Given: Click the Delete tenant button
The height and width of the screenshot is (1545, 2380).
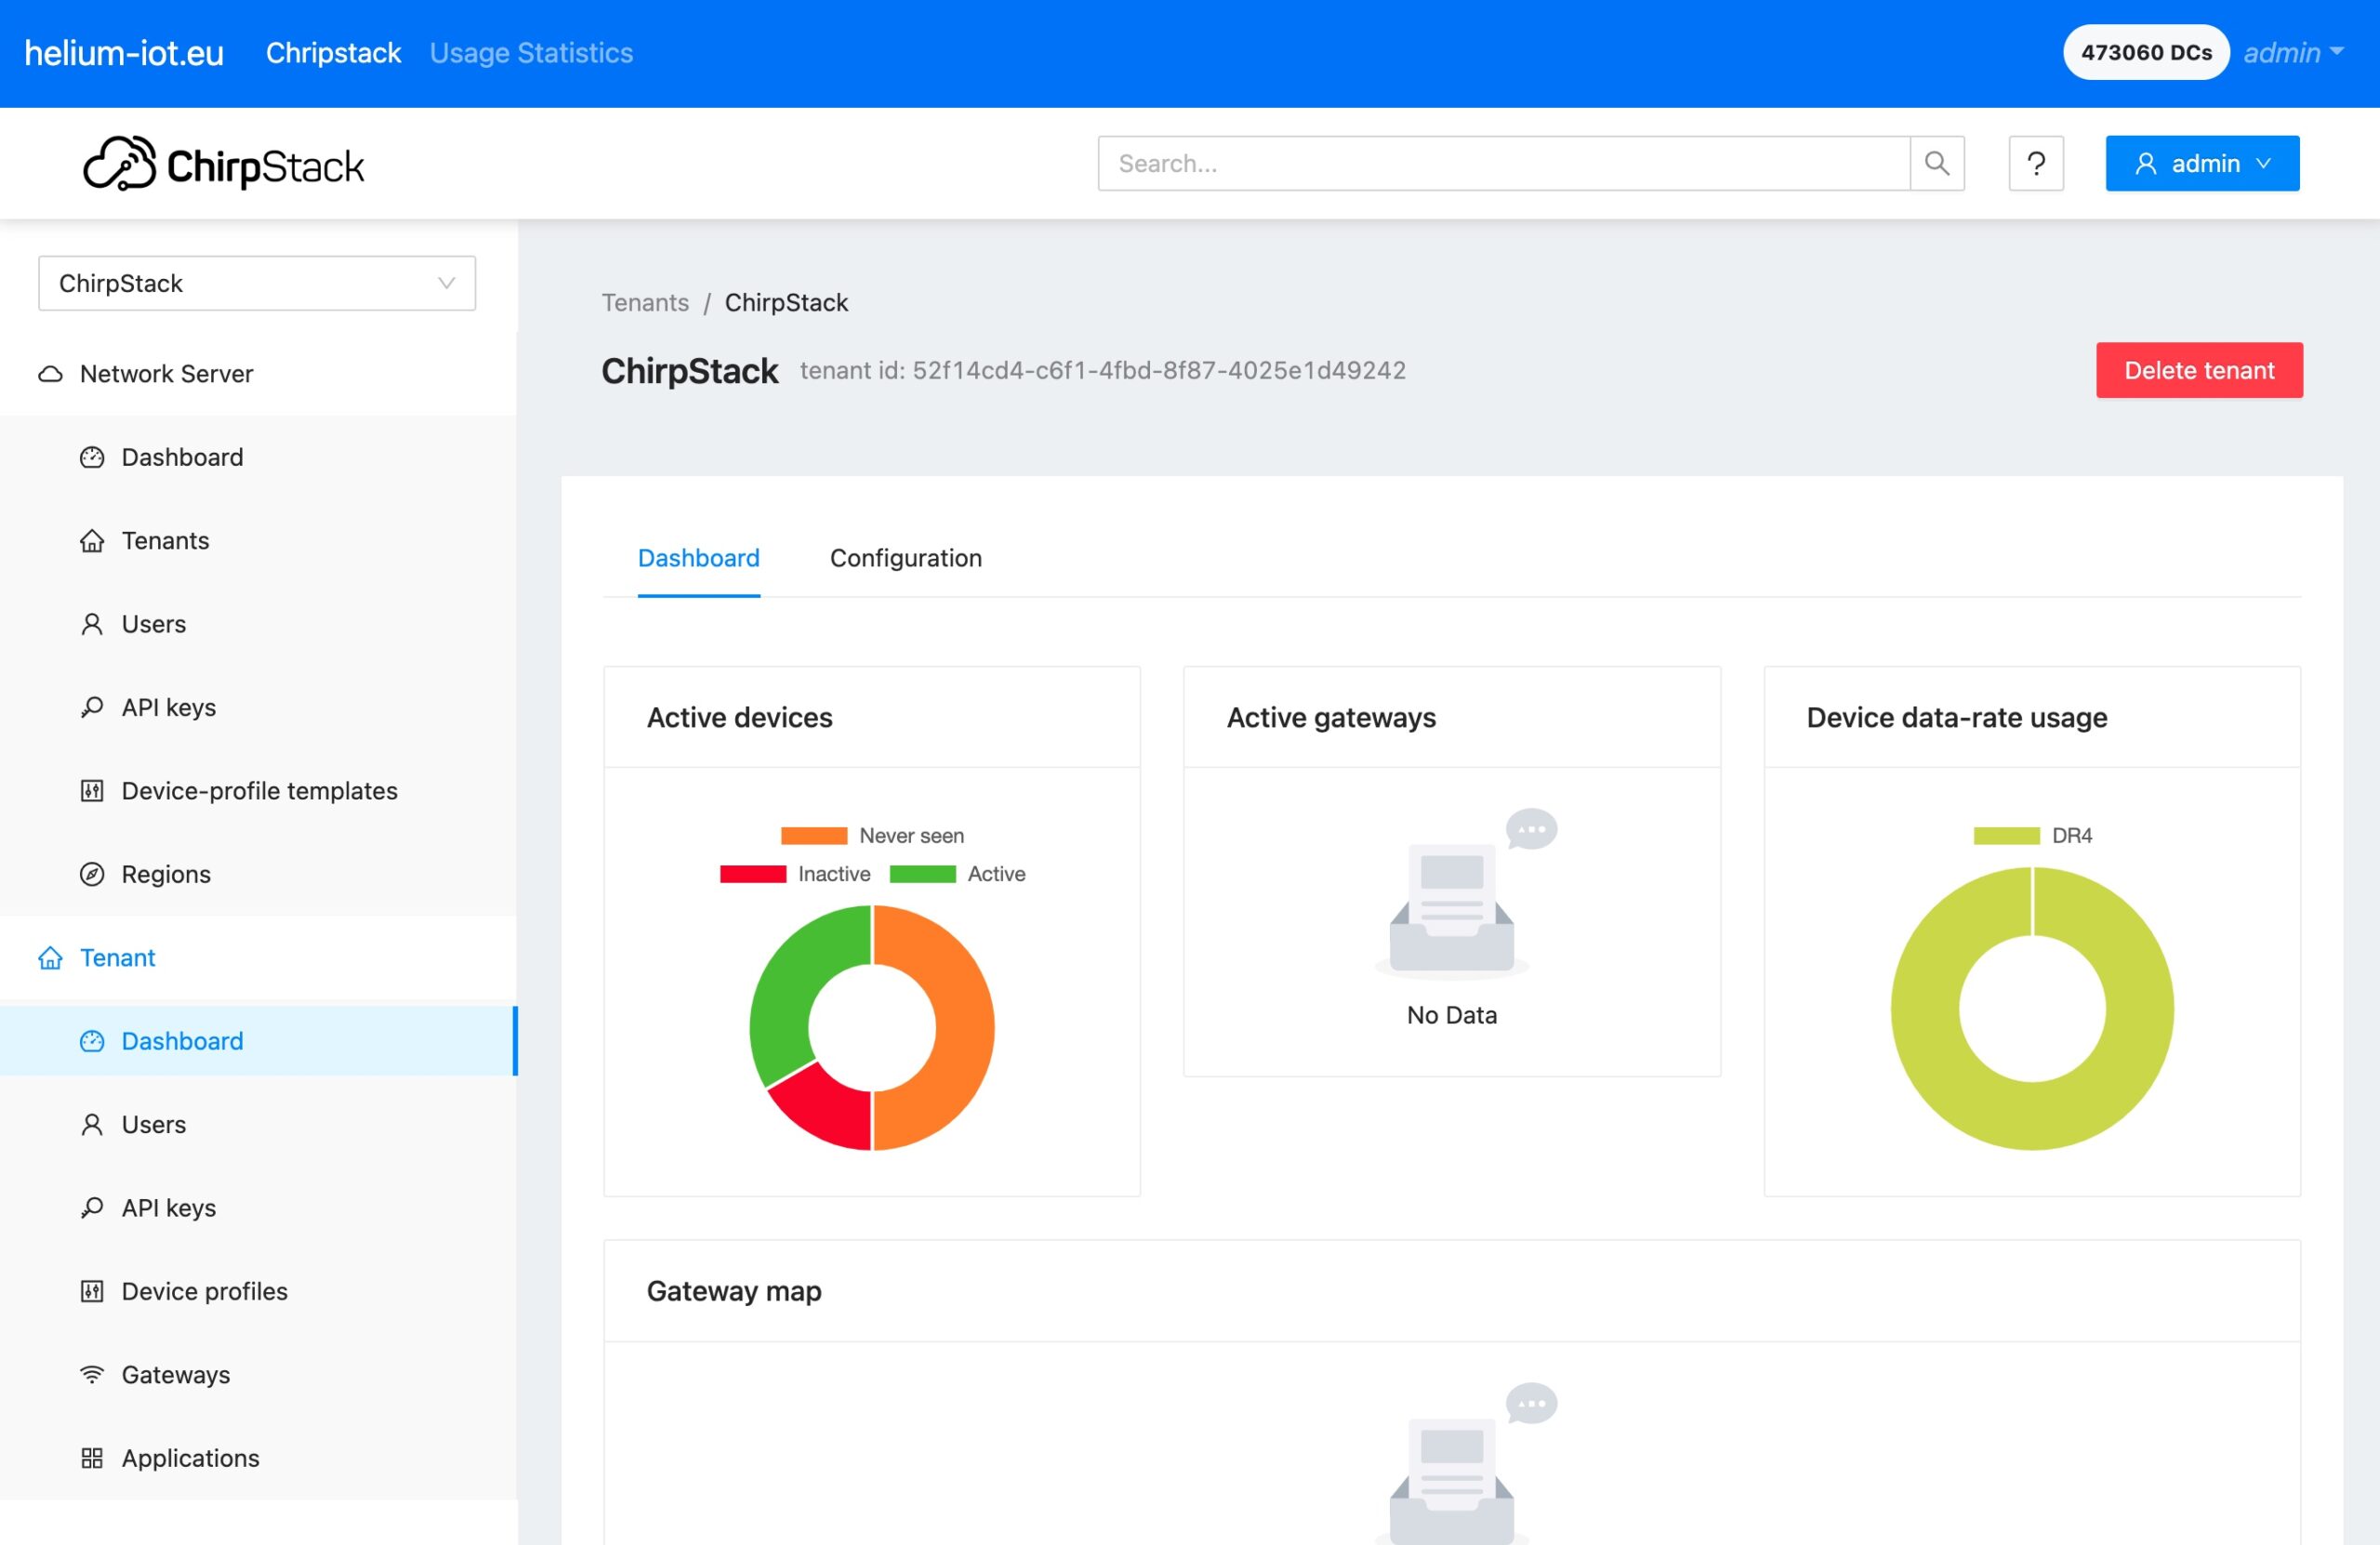Looking at the screenshot, I should (2198, 369).
